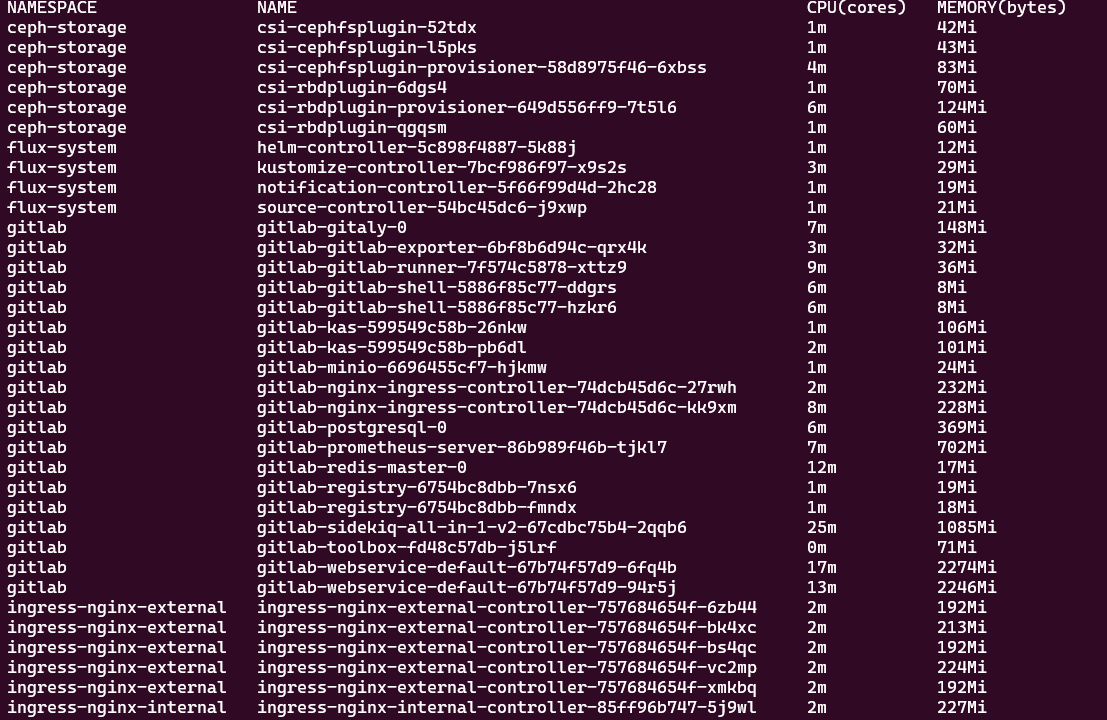Click gitlab-minio-6696455cf7-hjkmw pod name
This screenshot has width=1107, height=720.
click(x=401, y=368)
